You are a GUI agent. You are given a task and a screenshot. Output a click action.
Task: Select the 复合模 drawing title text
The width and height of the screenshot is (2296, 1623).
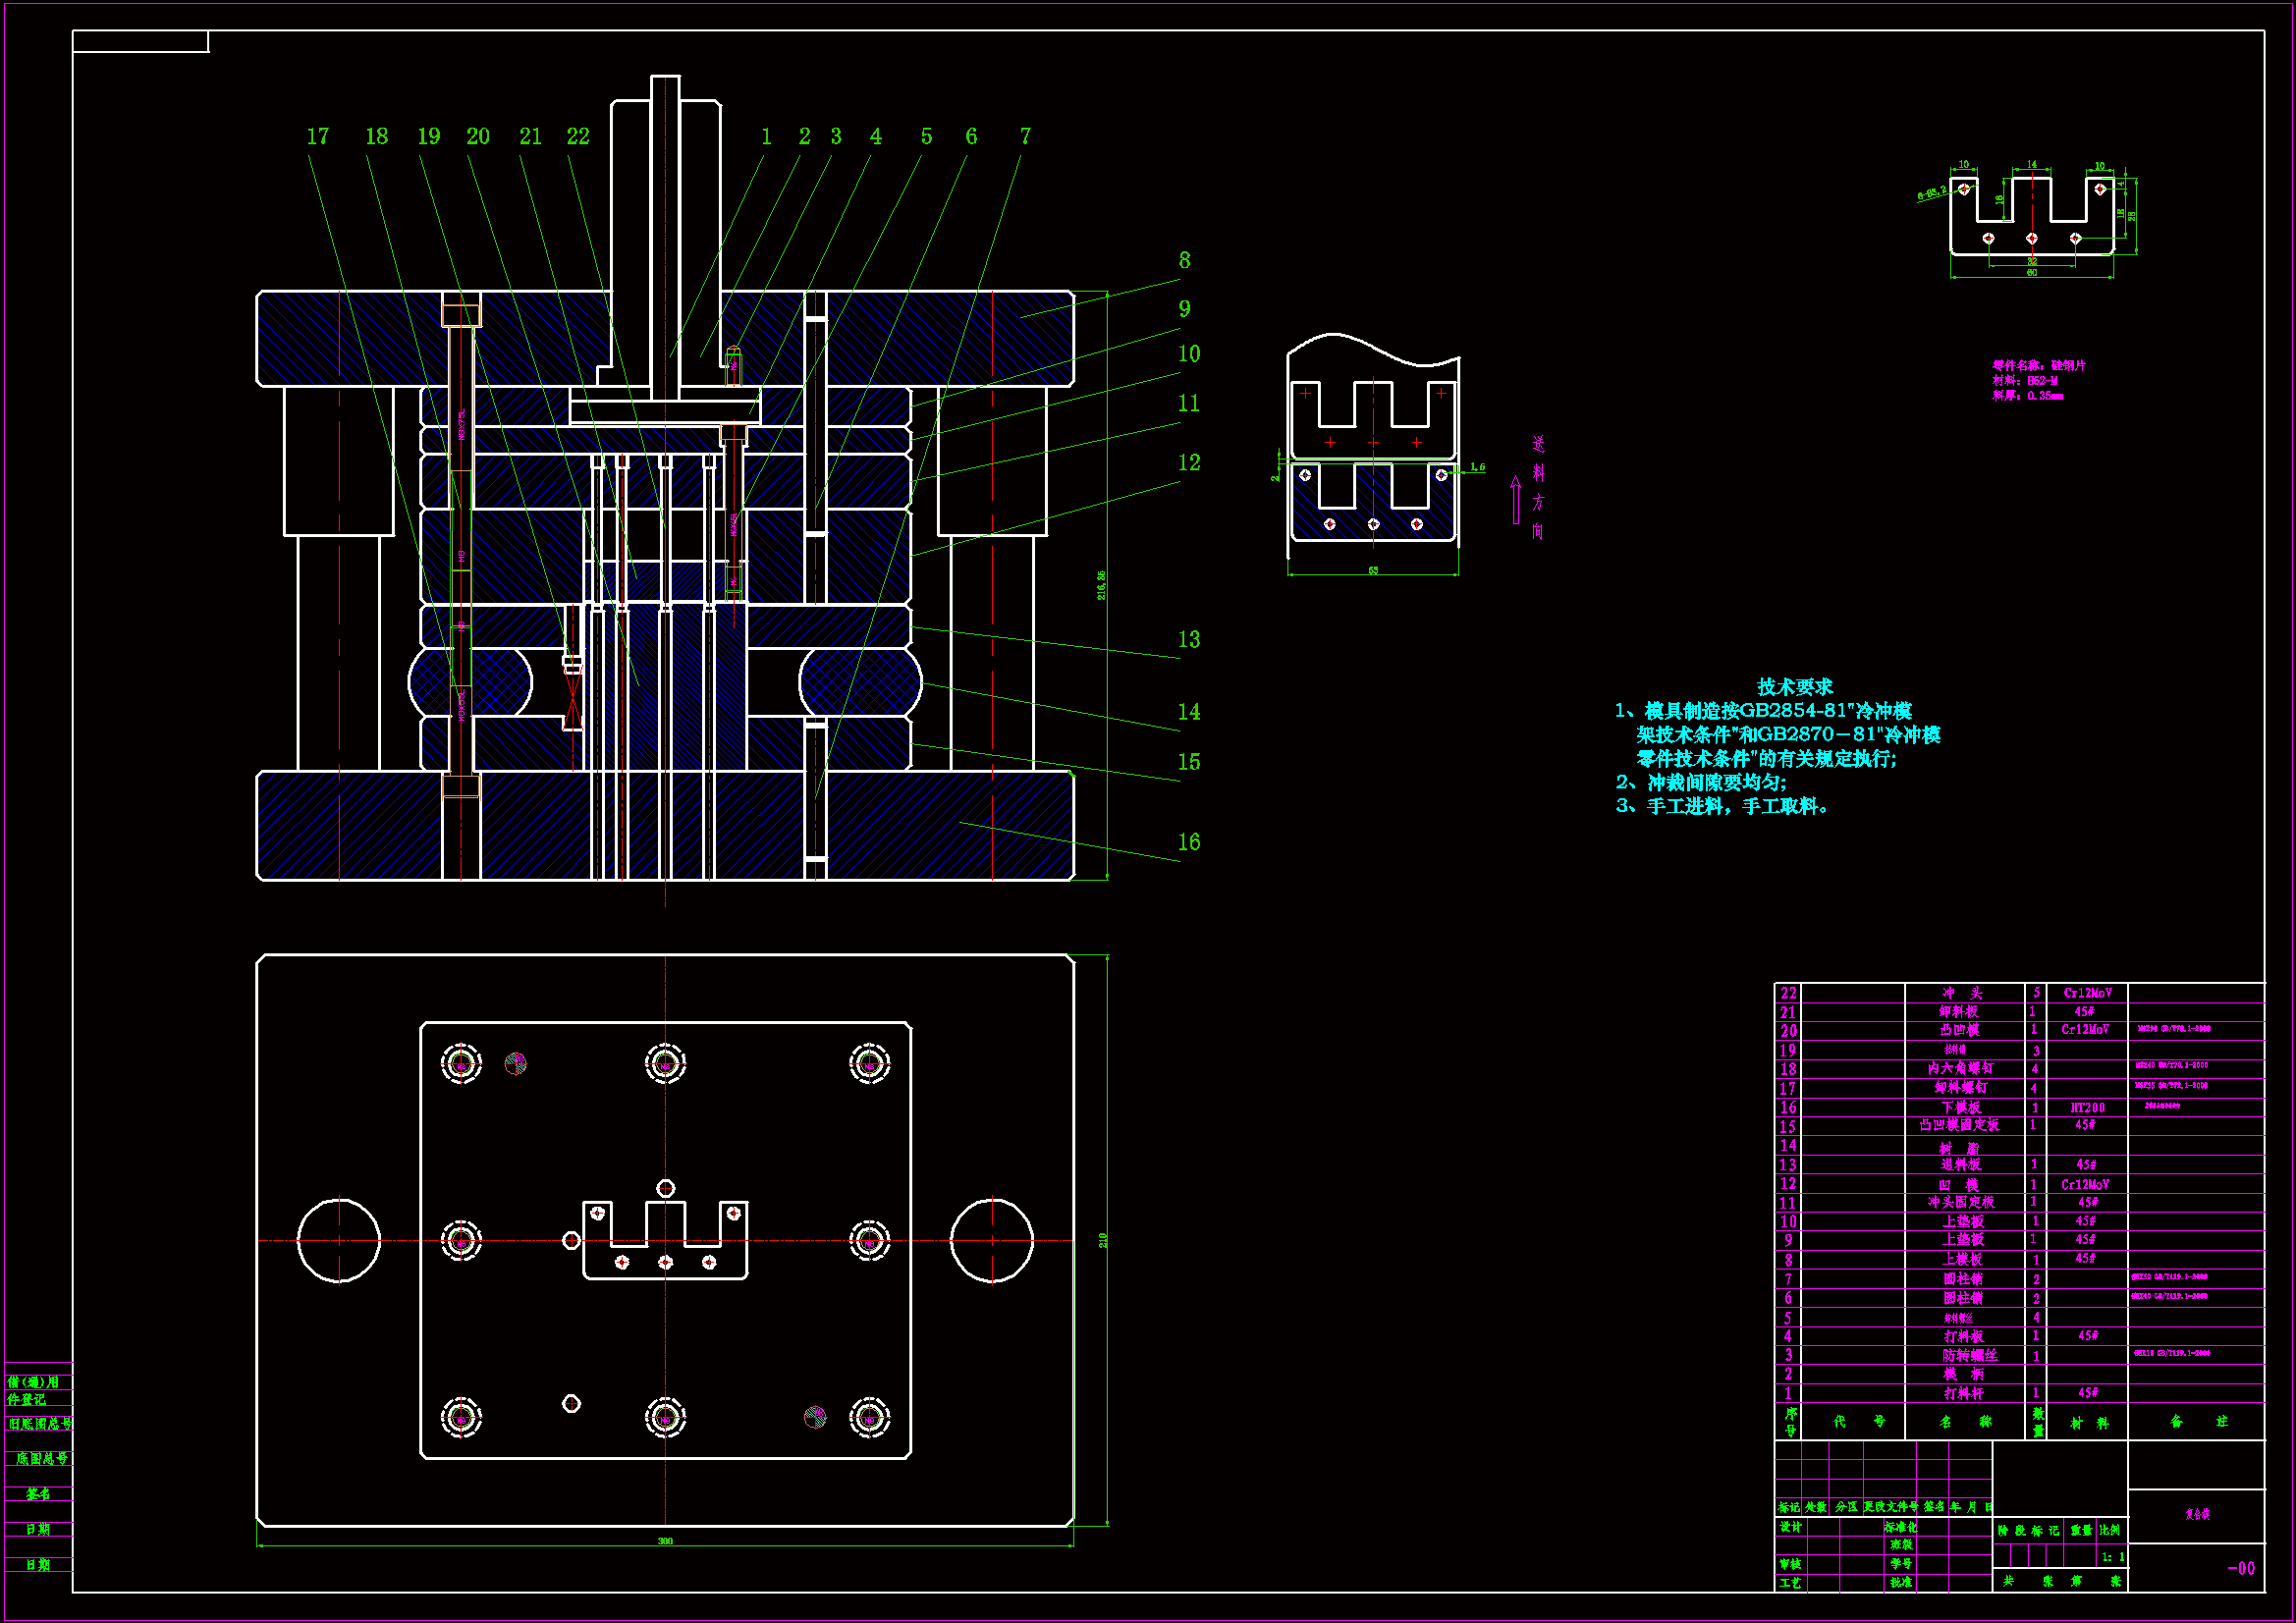coord(2197,1514)
